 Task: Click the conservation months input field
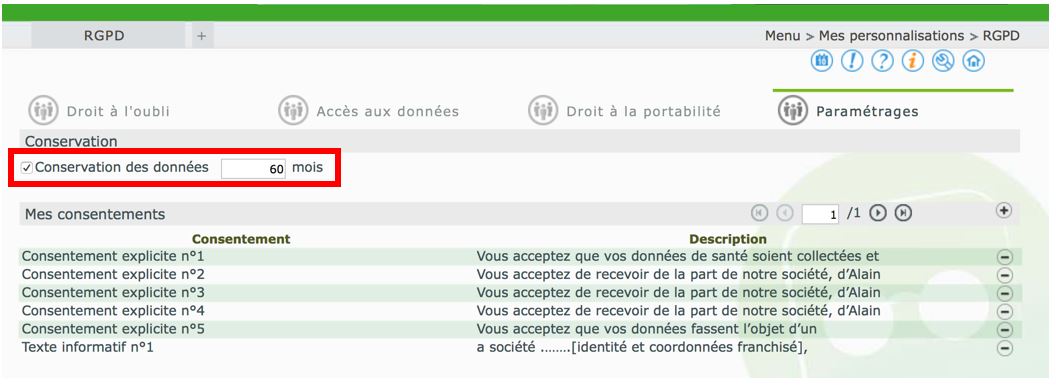(x=253, y=169)
